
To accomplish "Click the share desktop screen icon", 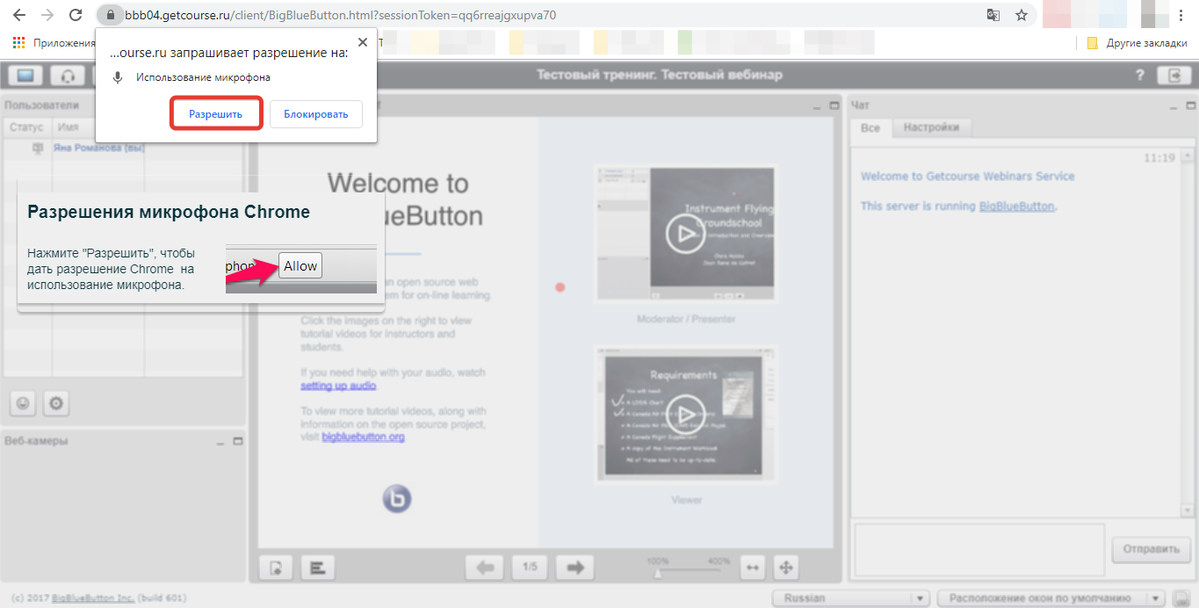I will point(26,76).
